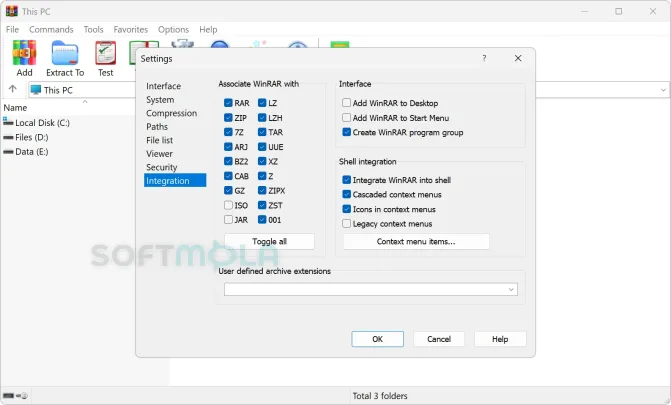The height and width of the screenshot is (405, 671).
Task: Click the Settings dialog help question mark
Action: coord(484,58)
